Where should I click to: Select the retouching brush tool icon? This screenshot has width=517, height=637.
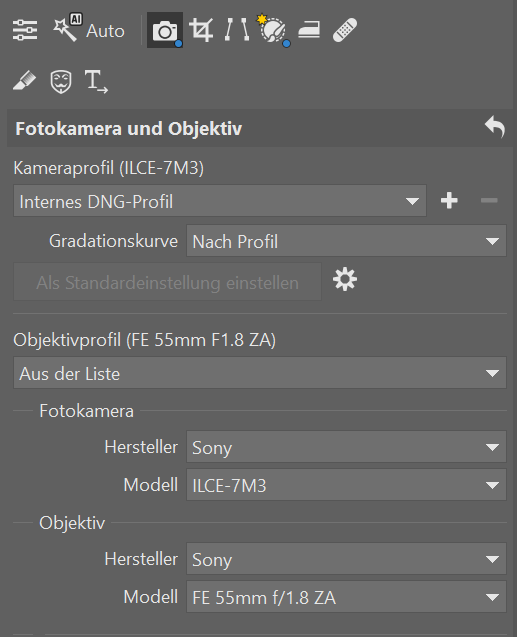click(x=24, y=80)
